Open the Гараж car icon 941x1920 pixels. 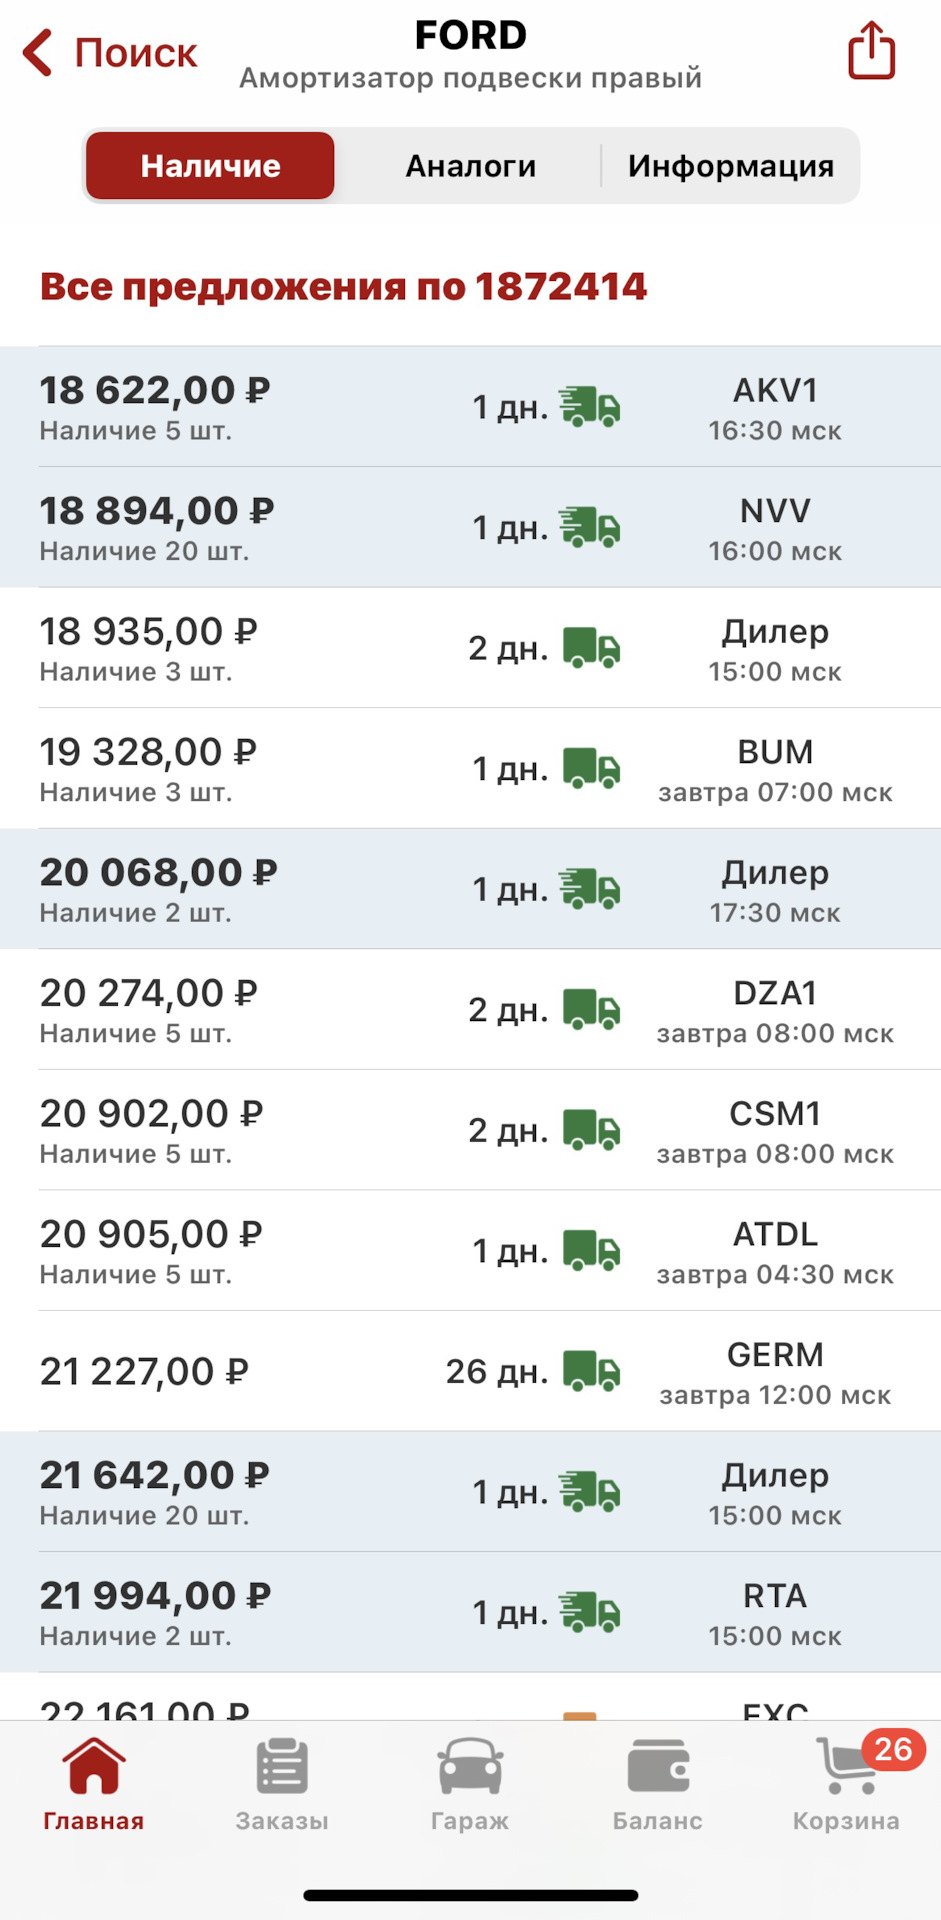point(470,1768)
